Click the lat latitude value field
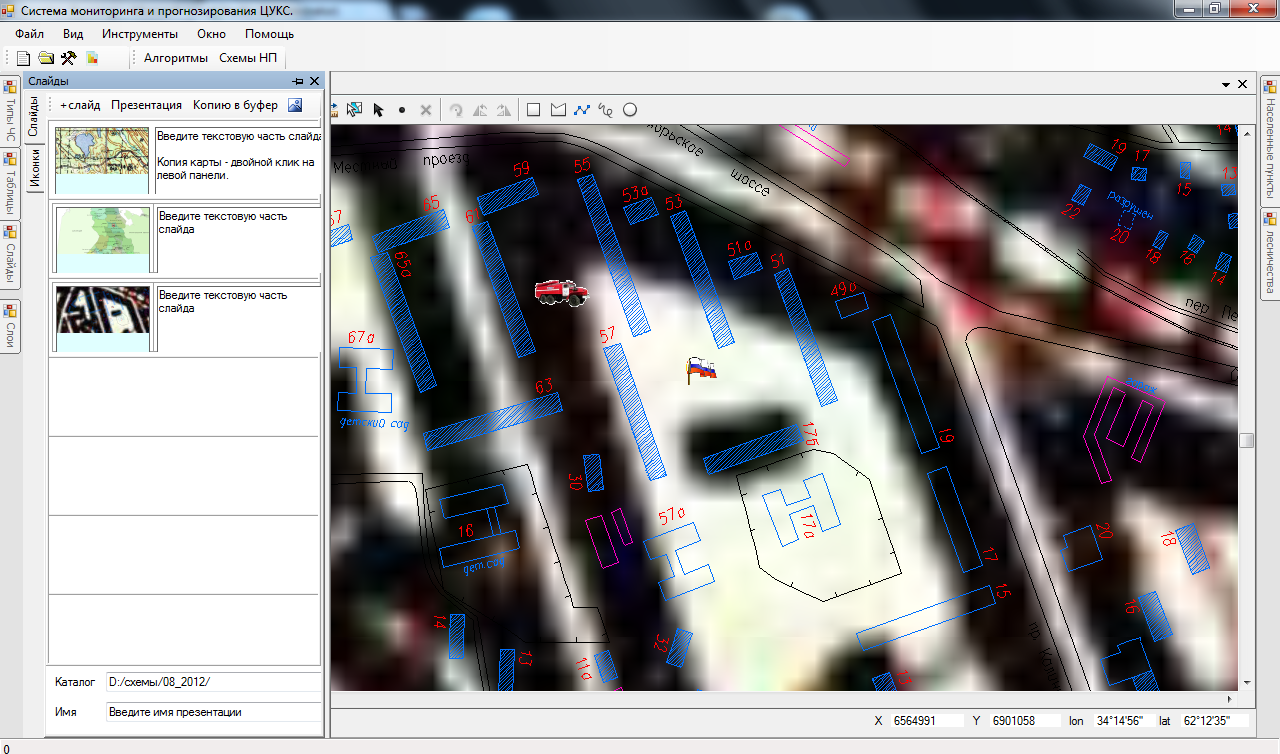This screenshot has width=1280, height=754. pos(1217,720)
